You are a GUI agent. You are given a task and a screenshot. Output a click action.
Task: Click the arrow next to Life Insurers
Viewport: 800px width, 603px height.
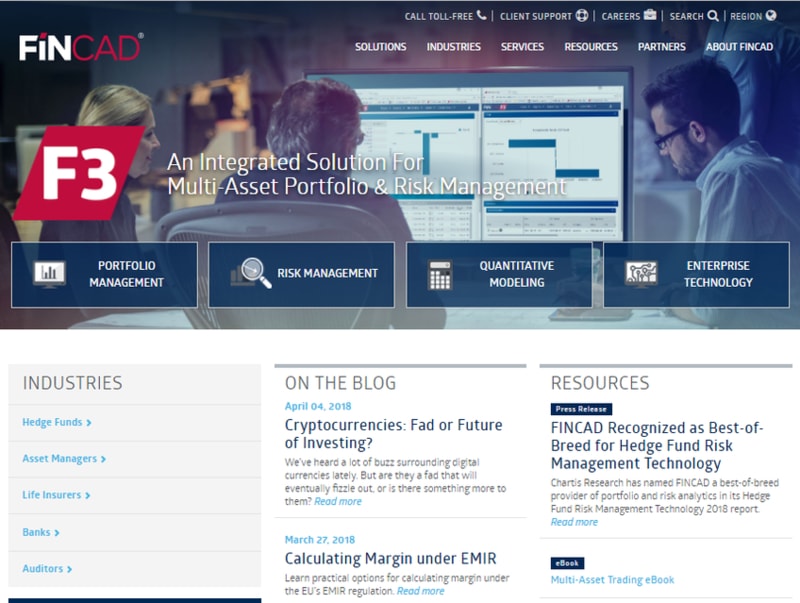coord(88,495)
